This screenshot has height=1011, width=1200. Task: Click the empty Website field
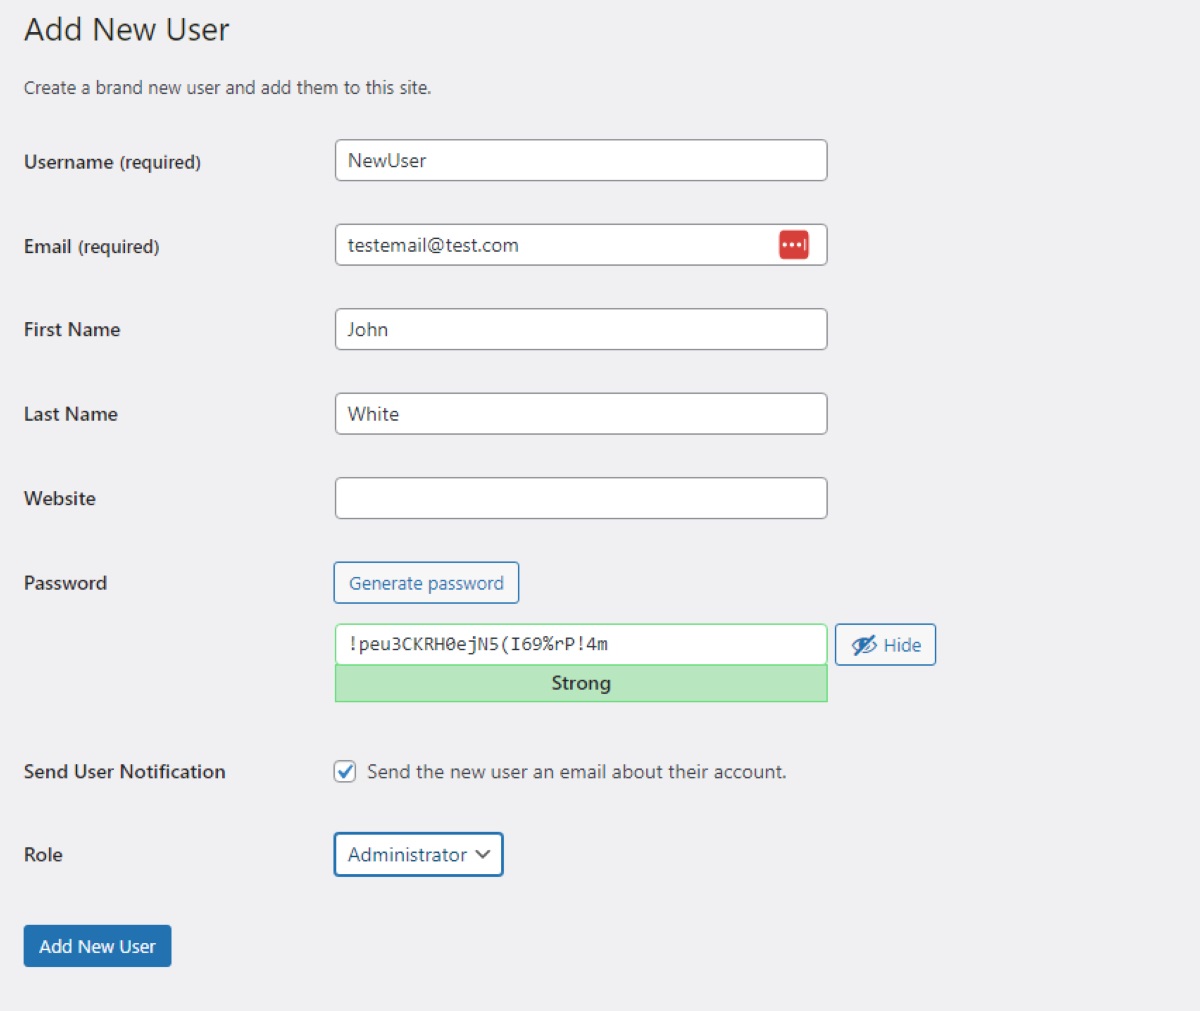580,497
